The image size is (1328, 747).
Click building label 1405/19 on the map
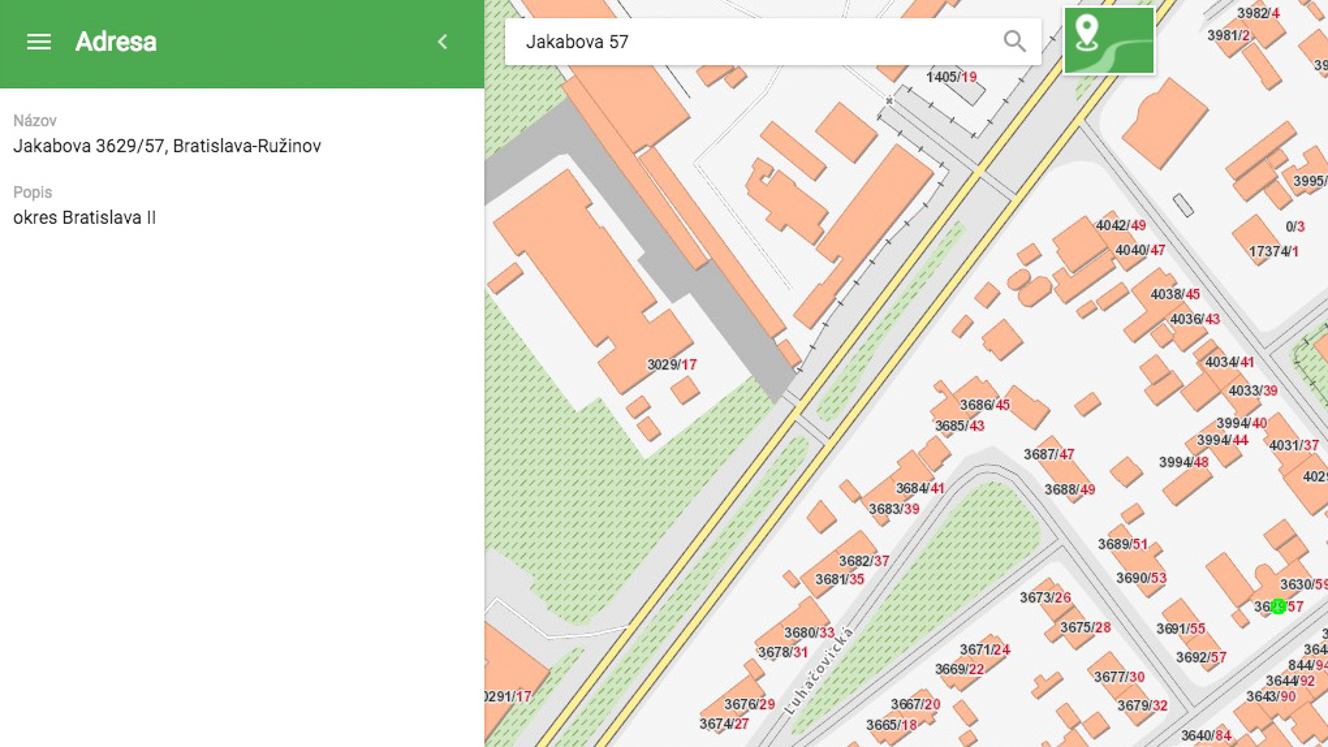click(951, 77)
